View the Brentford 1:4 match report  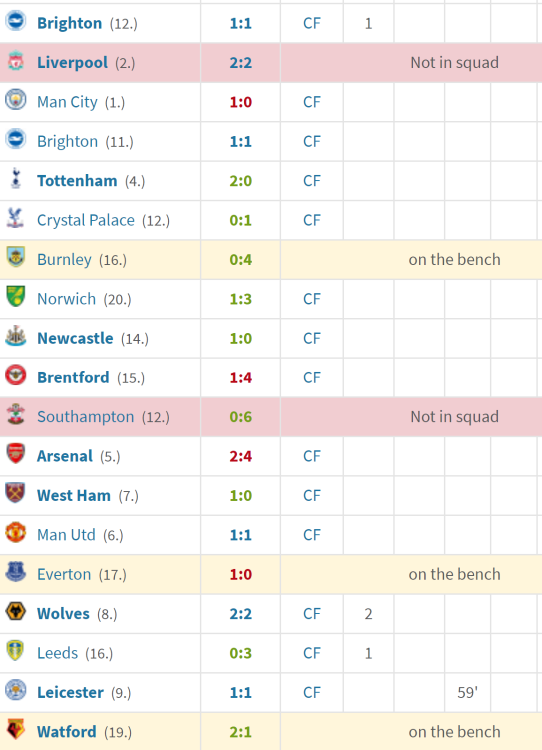[x=241, y=377]
